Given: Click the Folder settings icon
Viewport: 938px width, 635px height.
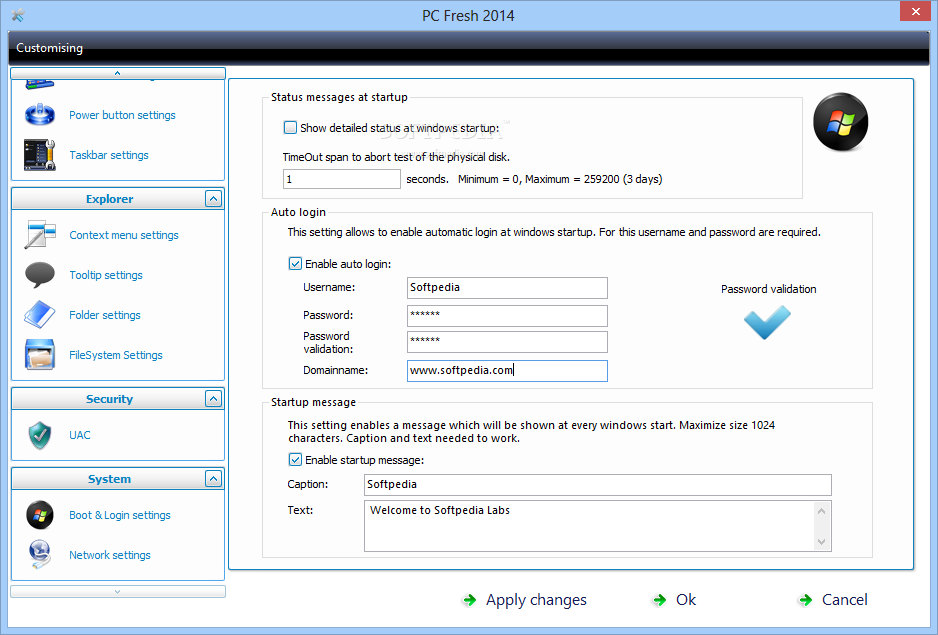Looking at the screenshot, I should click(40, 315).
